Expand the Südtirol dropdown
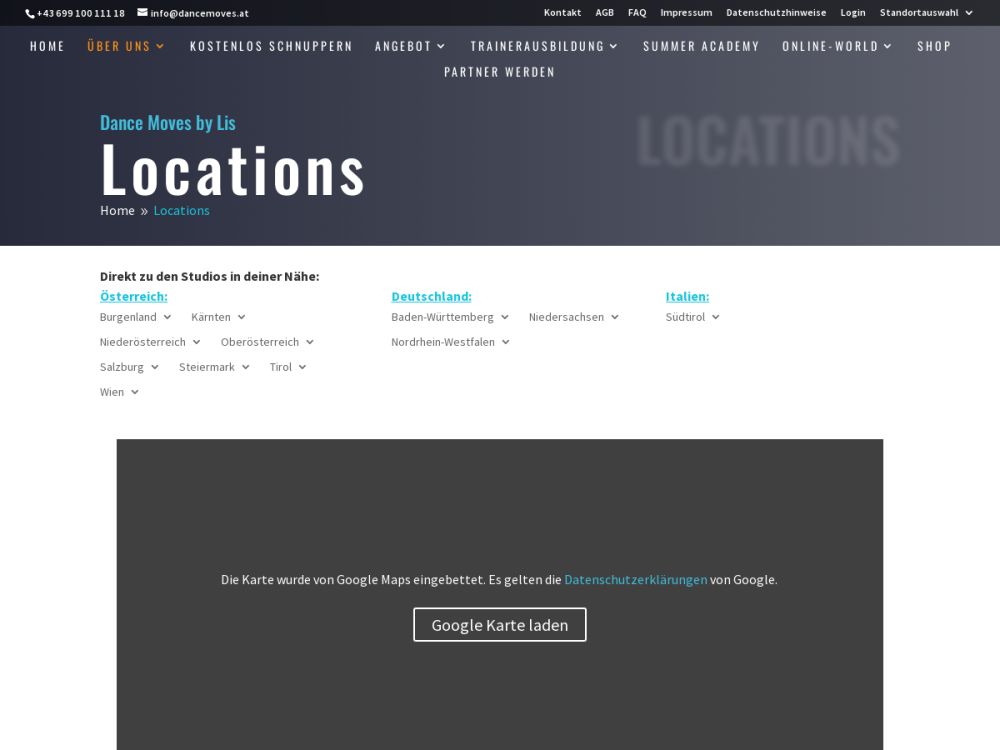This screenshot has height=750, width=1000. click(692, 317)
